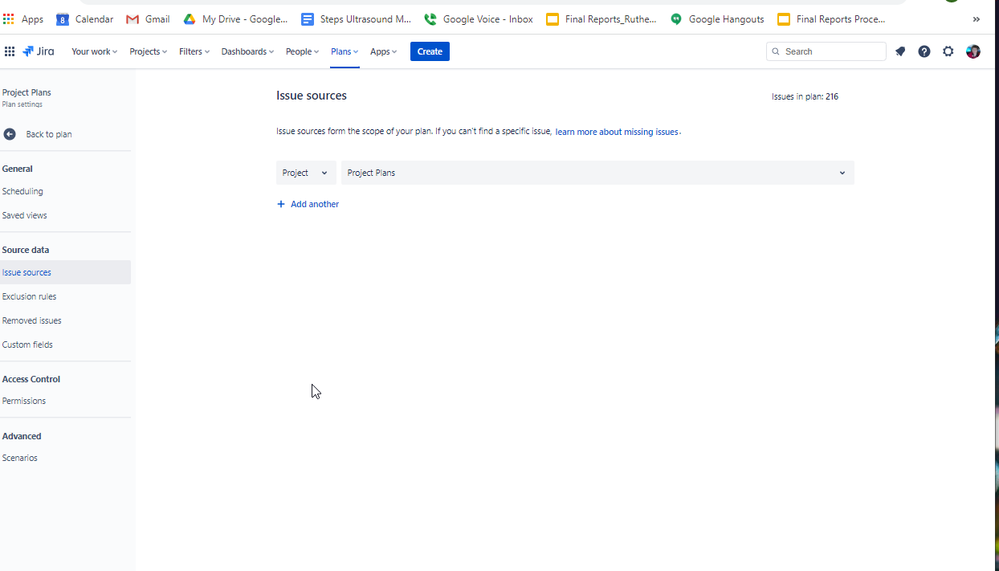999x571 pixels.
Task: Open the user profile avatar
Action: [x=973, y=52]
